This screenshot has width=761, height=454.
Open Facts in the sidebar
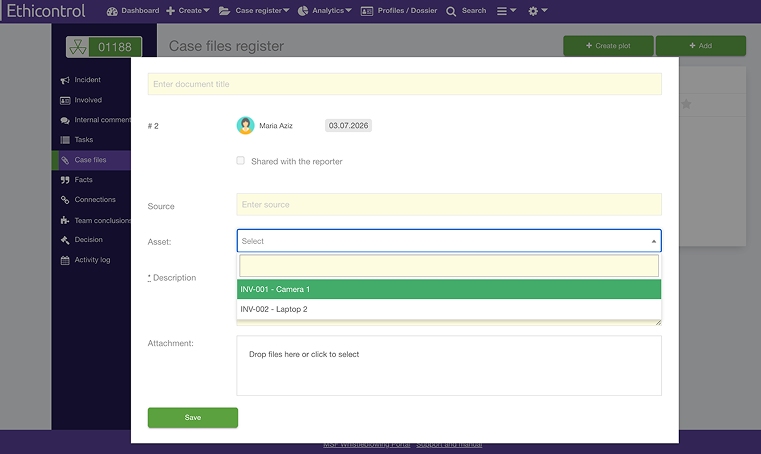pyautogui.click(x=83, y=180)
